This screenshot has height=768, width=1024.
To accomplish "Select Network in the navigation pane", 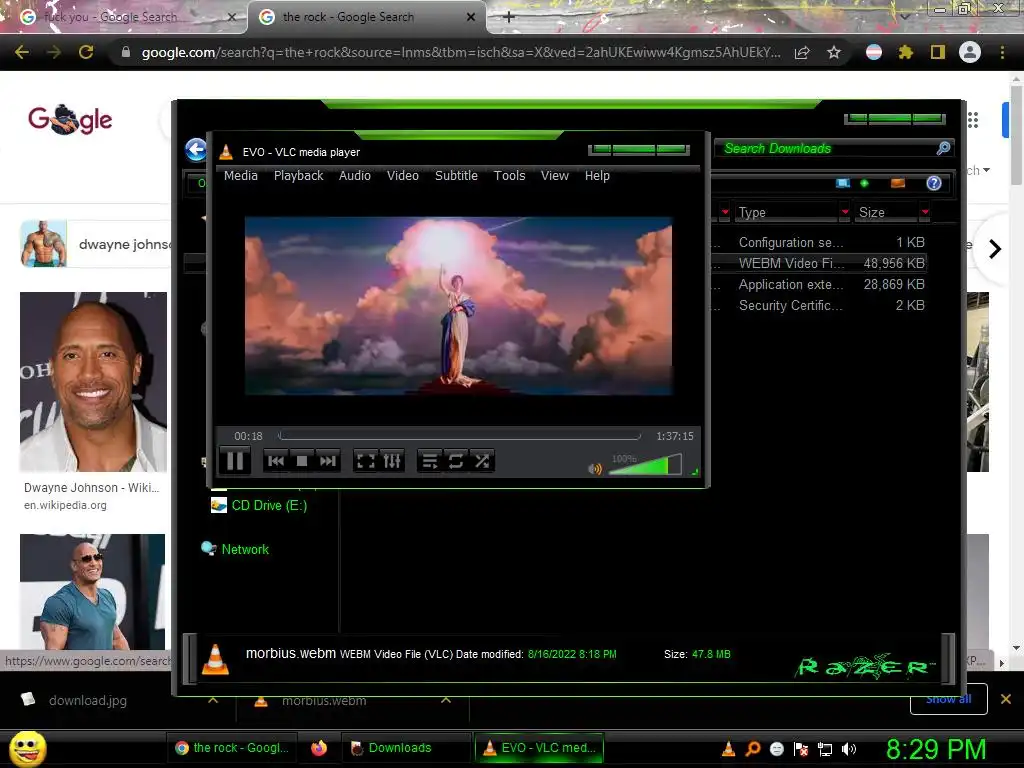I will 235,549.
